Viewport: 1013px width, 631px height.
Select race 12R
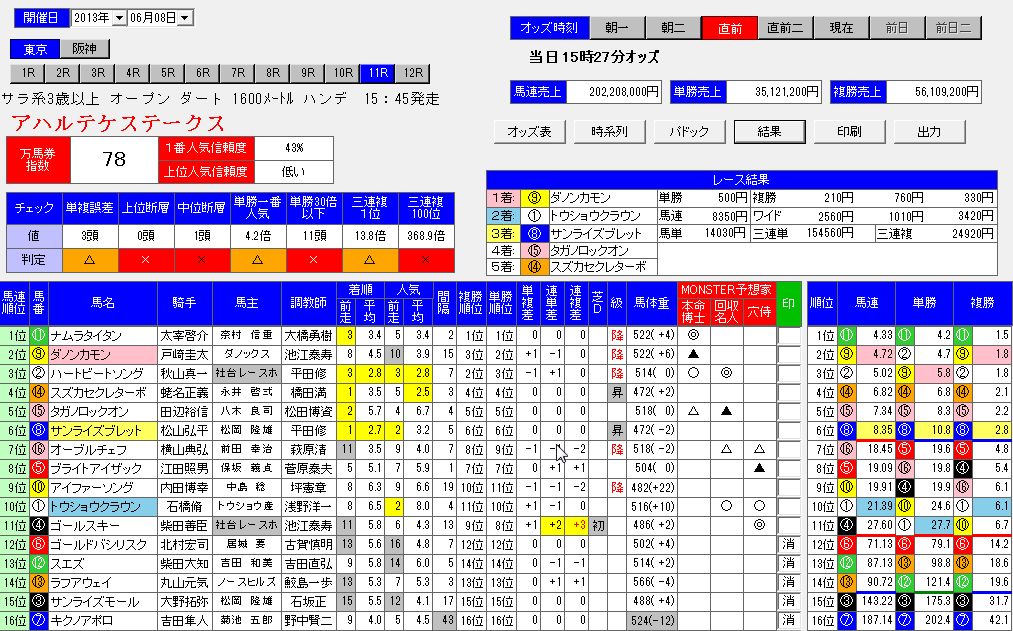pos(413,73)
